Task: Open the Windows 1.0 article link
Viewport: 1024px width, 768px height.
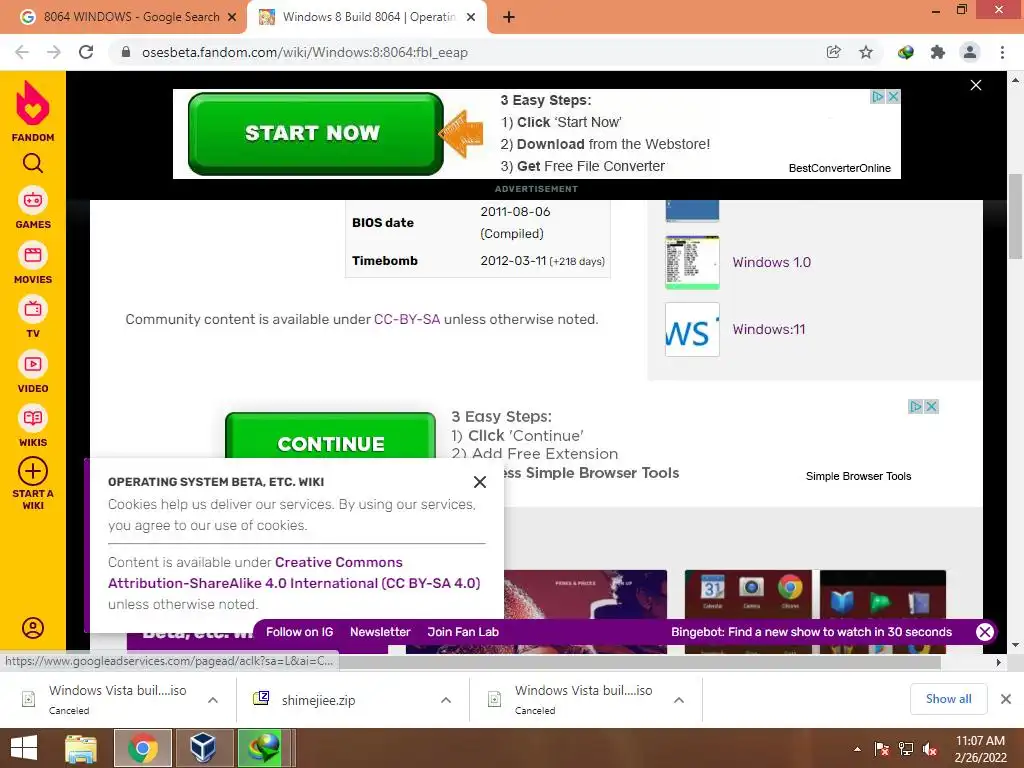Action: (771, 263)
